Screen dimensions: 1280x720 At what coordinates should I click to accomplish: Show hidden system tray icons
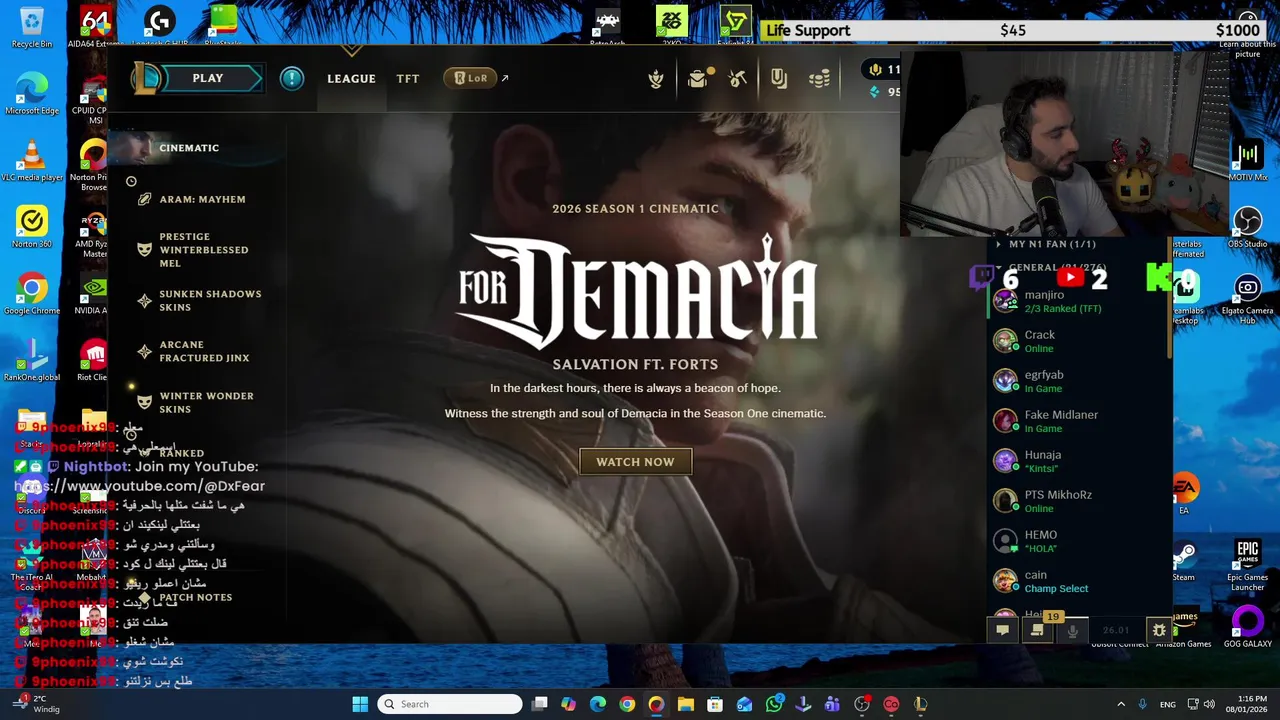pos(1121,704)
